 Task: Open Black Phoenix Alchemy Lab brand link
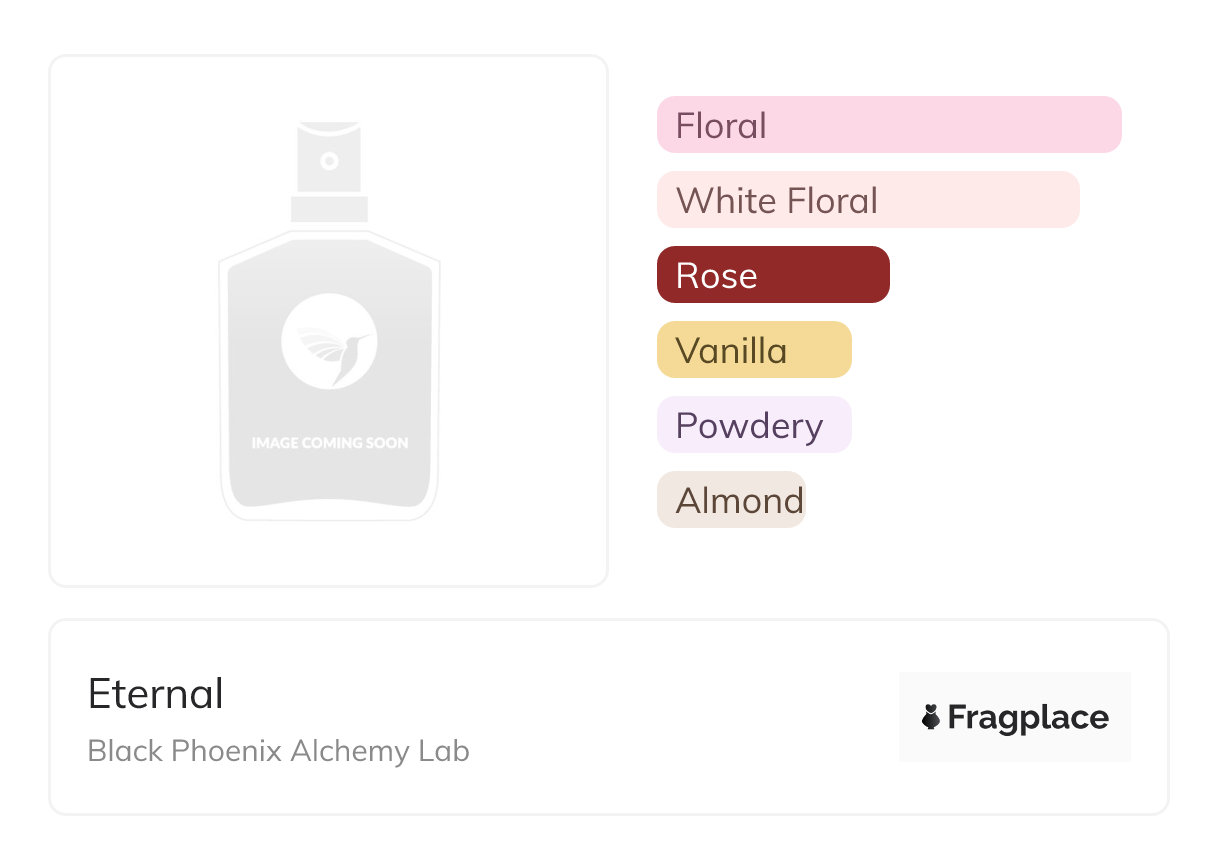click(x=278, y=751)
